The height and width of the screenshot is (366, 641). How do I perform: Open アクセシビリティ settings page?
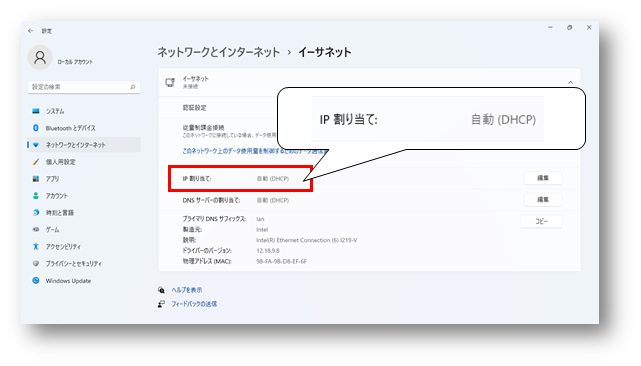click(x=84, y=247)
